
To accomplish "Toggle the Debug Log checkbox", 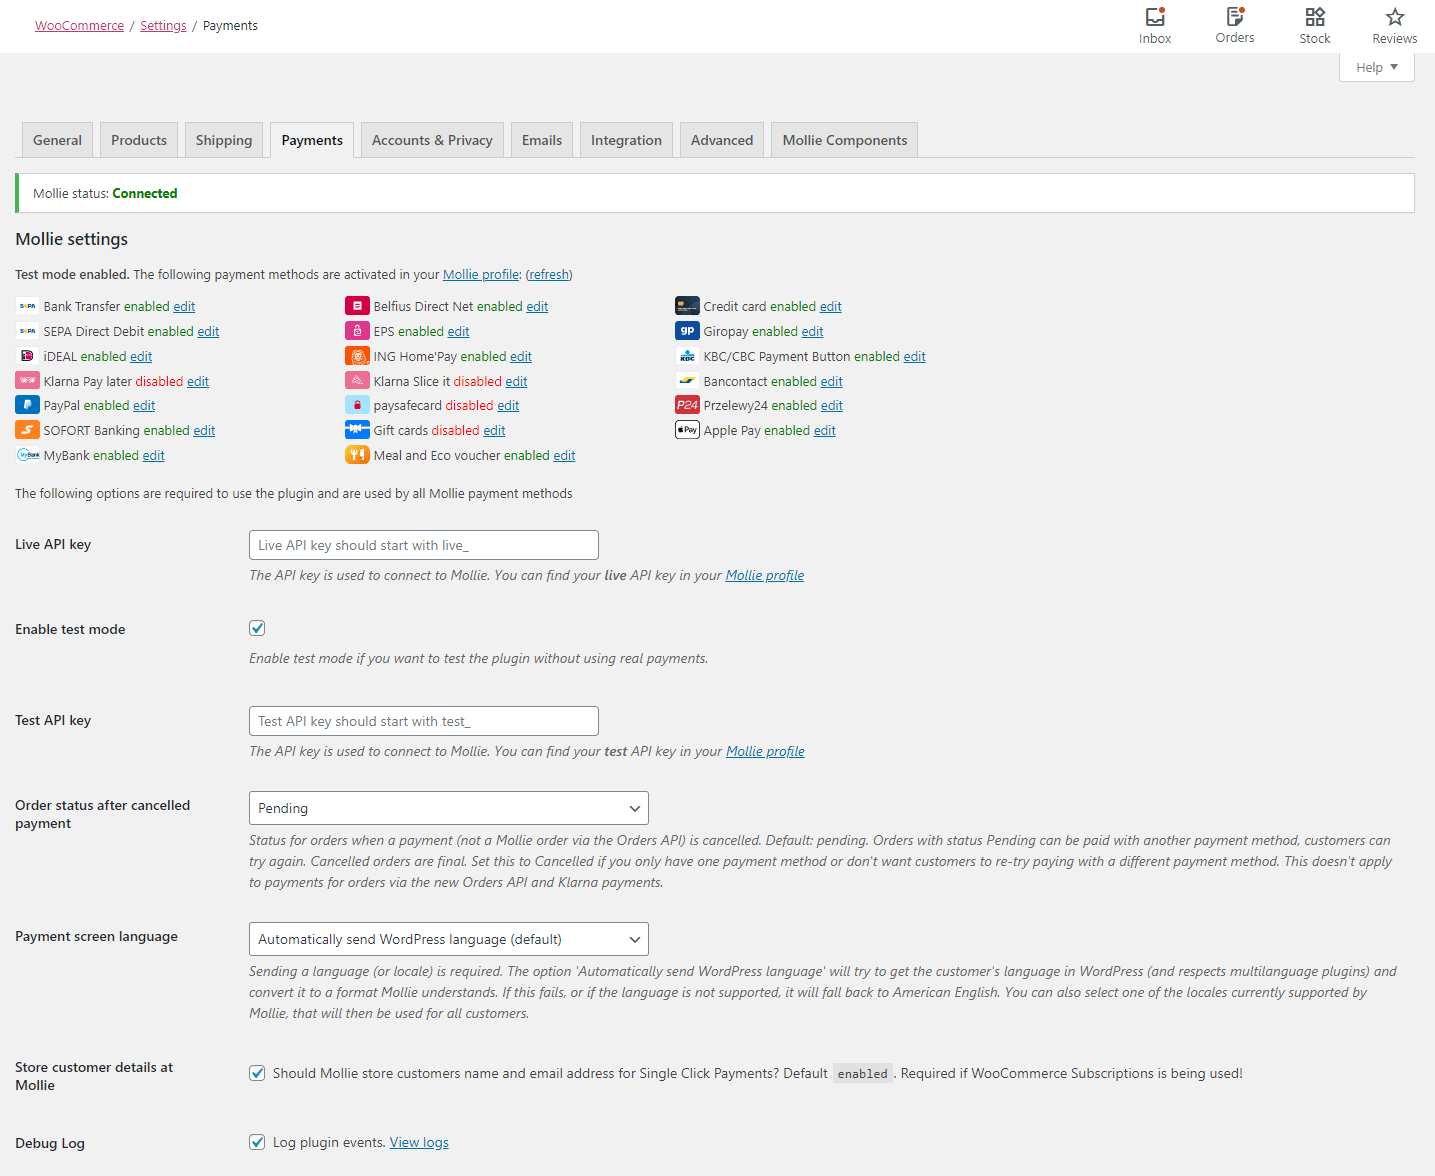I will [x=257, y=1142].
